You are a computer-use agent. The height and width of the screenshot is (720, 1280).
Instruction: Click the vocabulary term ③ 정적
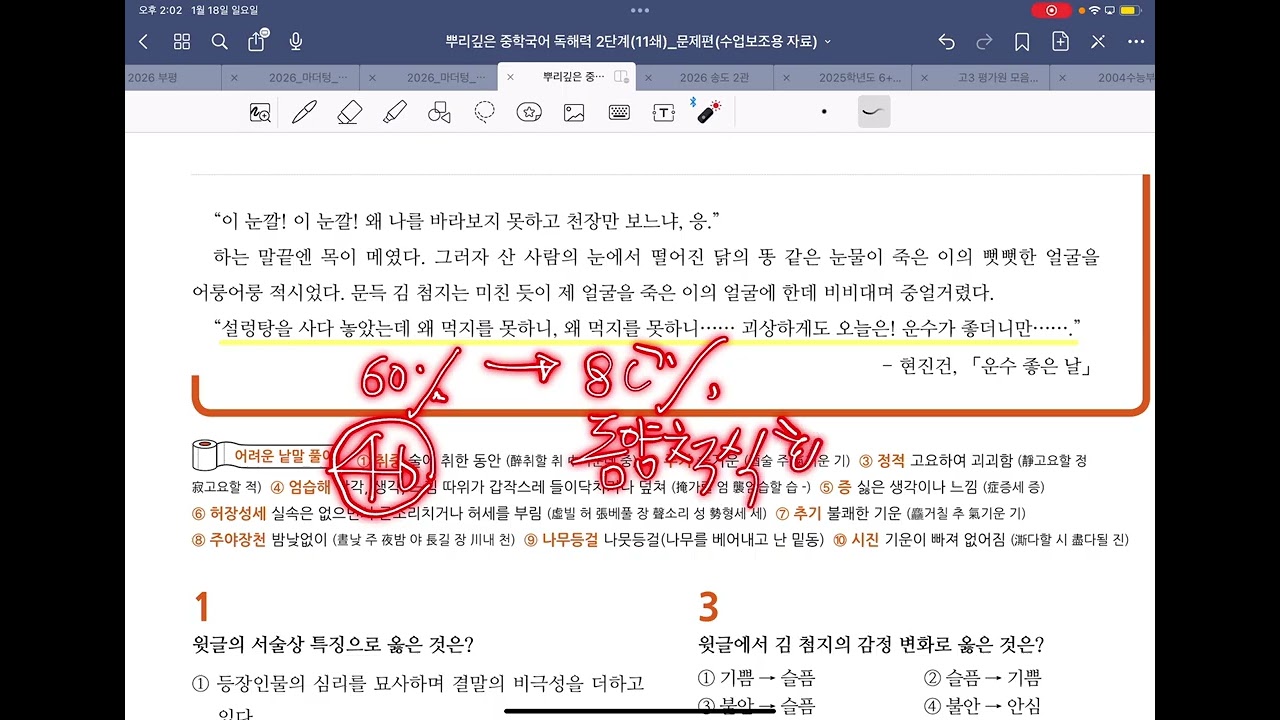tap(882, 461)
